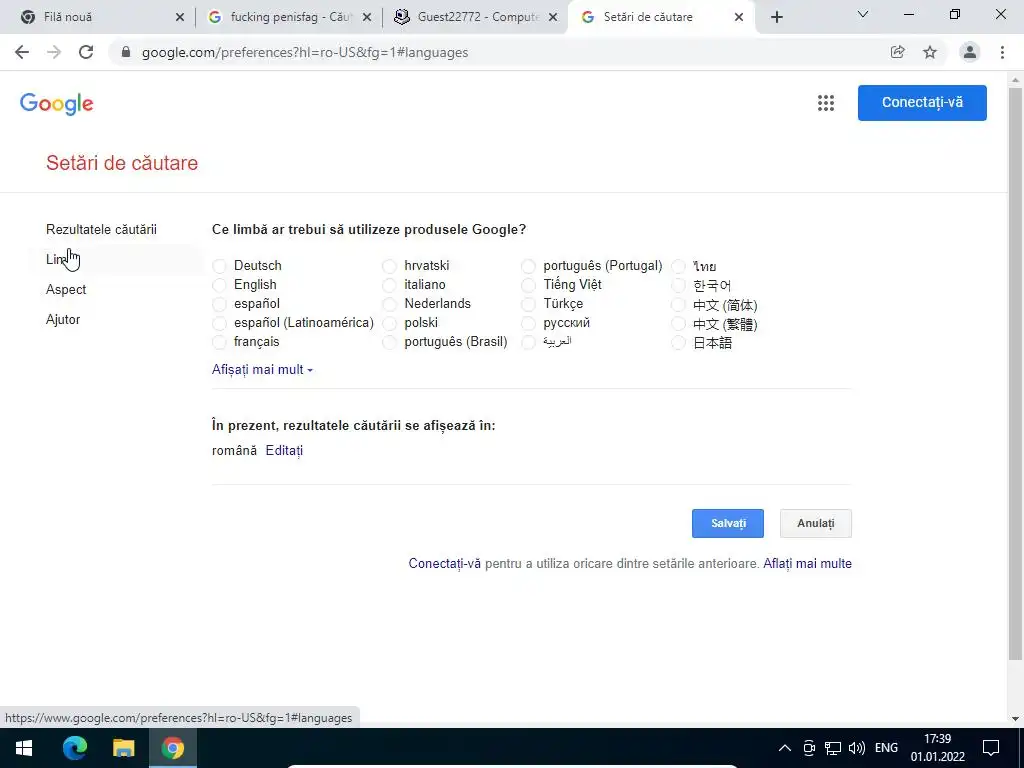
Task: Click the Google logo
Action: point(57,103)
